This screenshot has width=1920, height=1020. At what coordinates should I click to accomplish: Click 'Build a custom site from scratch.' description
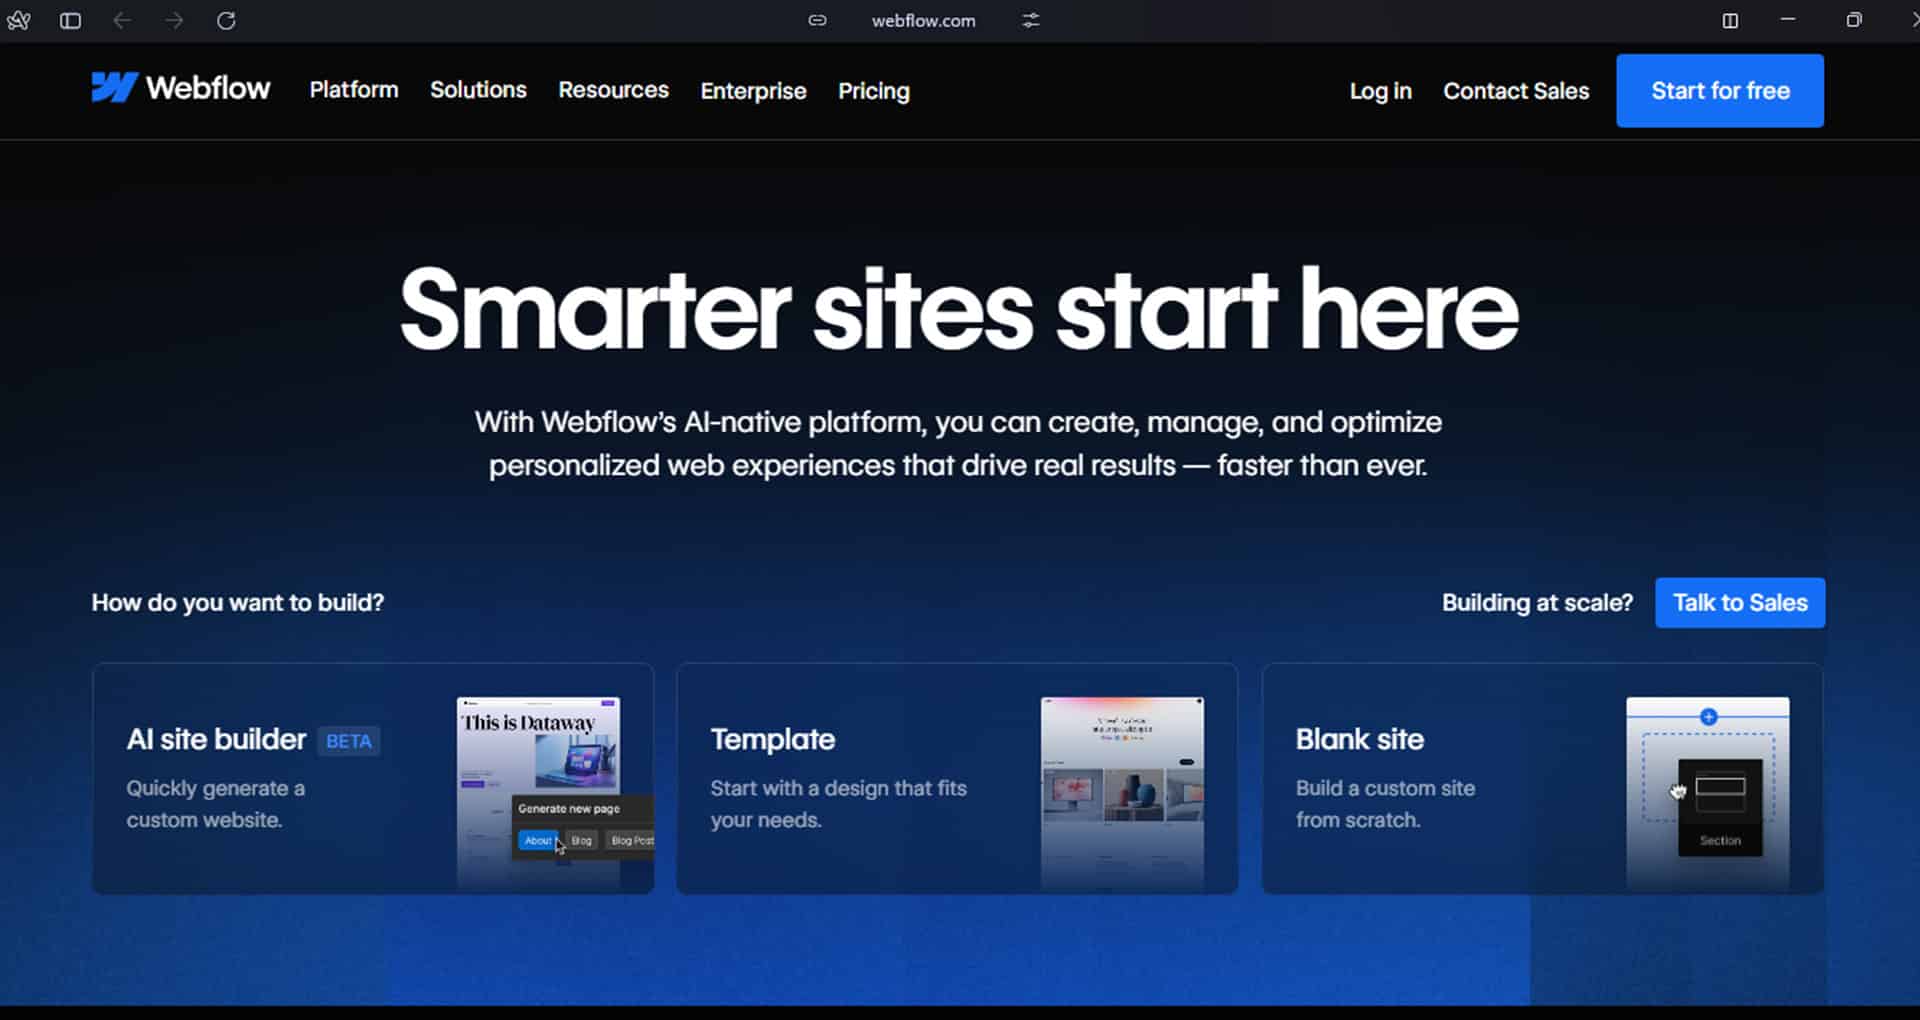coord(1385,804)
